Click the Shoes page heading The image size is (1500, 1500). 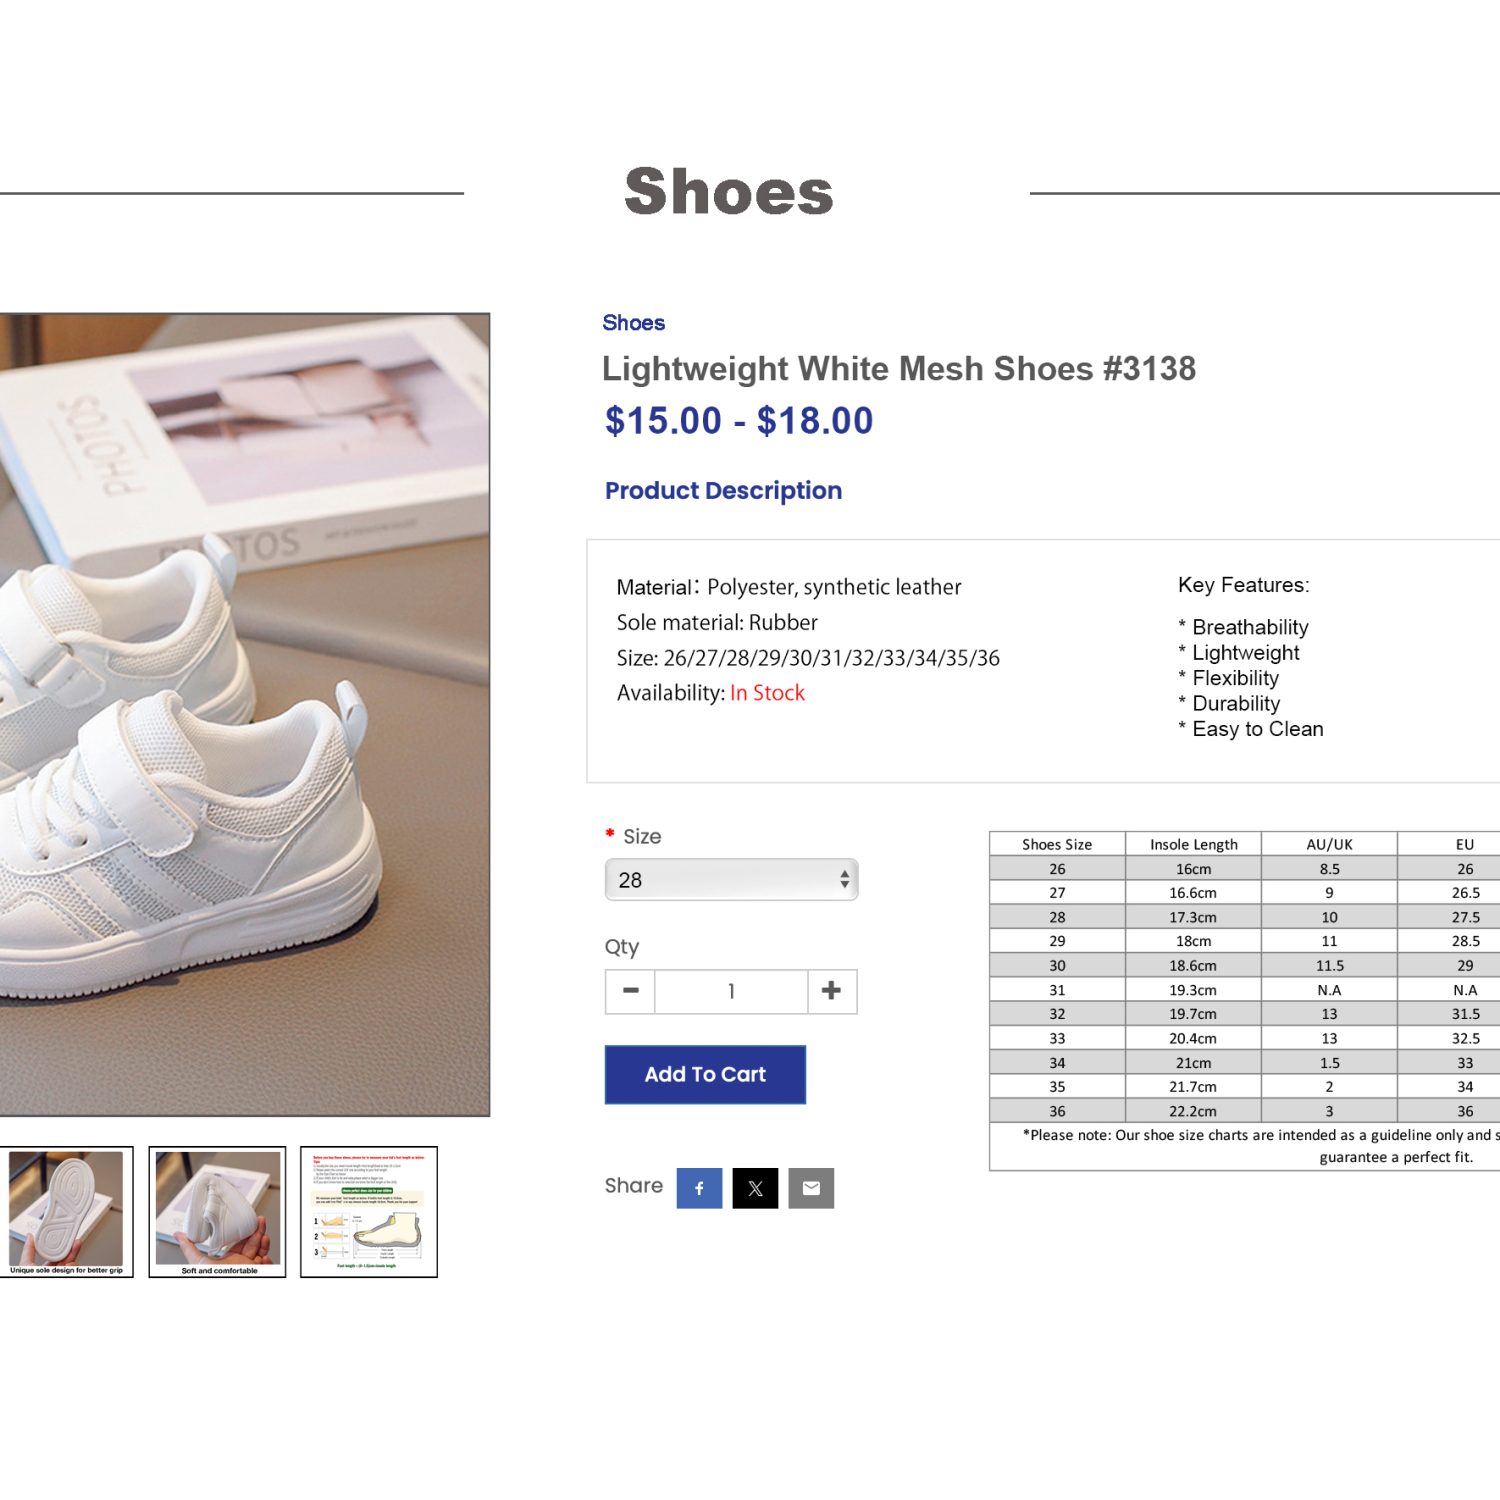728,192
